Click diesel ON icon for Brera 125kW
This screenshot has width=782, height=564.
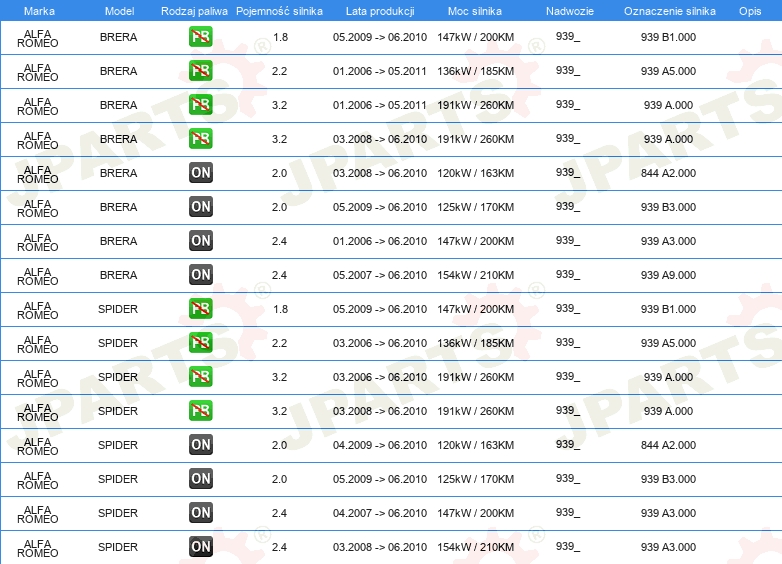click(x=200, y=206)
